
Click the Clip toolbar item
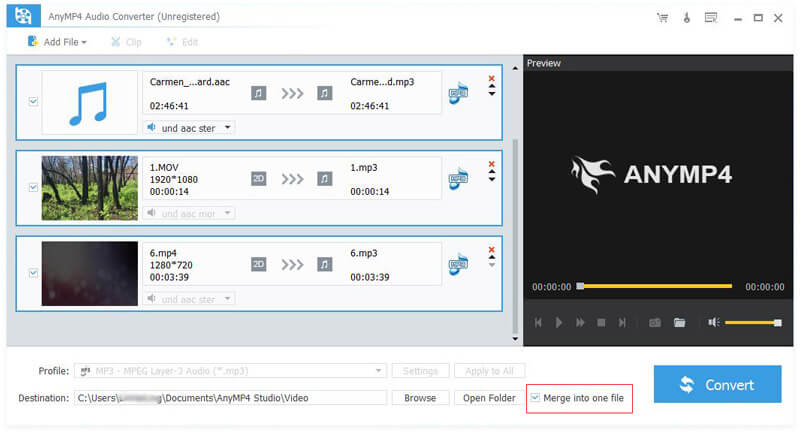(x=126, y=42)
